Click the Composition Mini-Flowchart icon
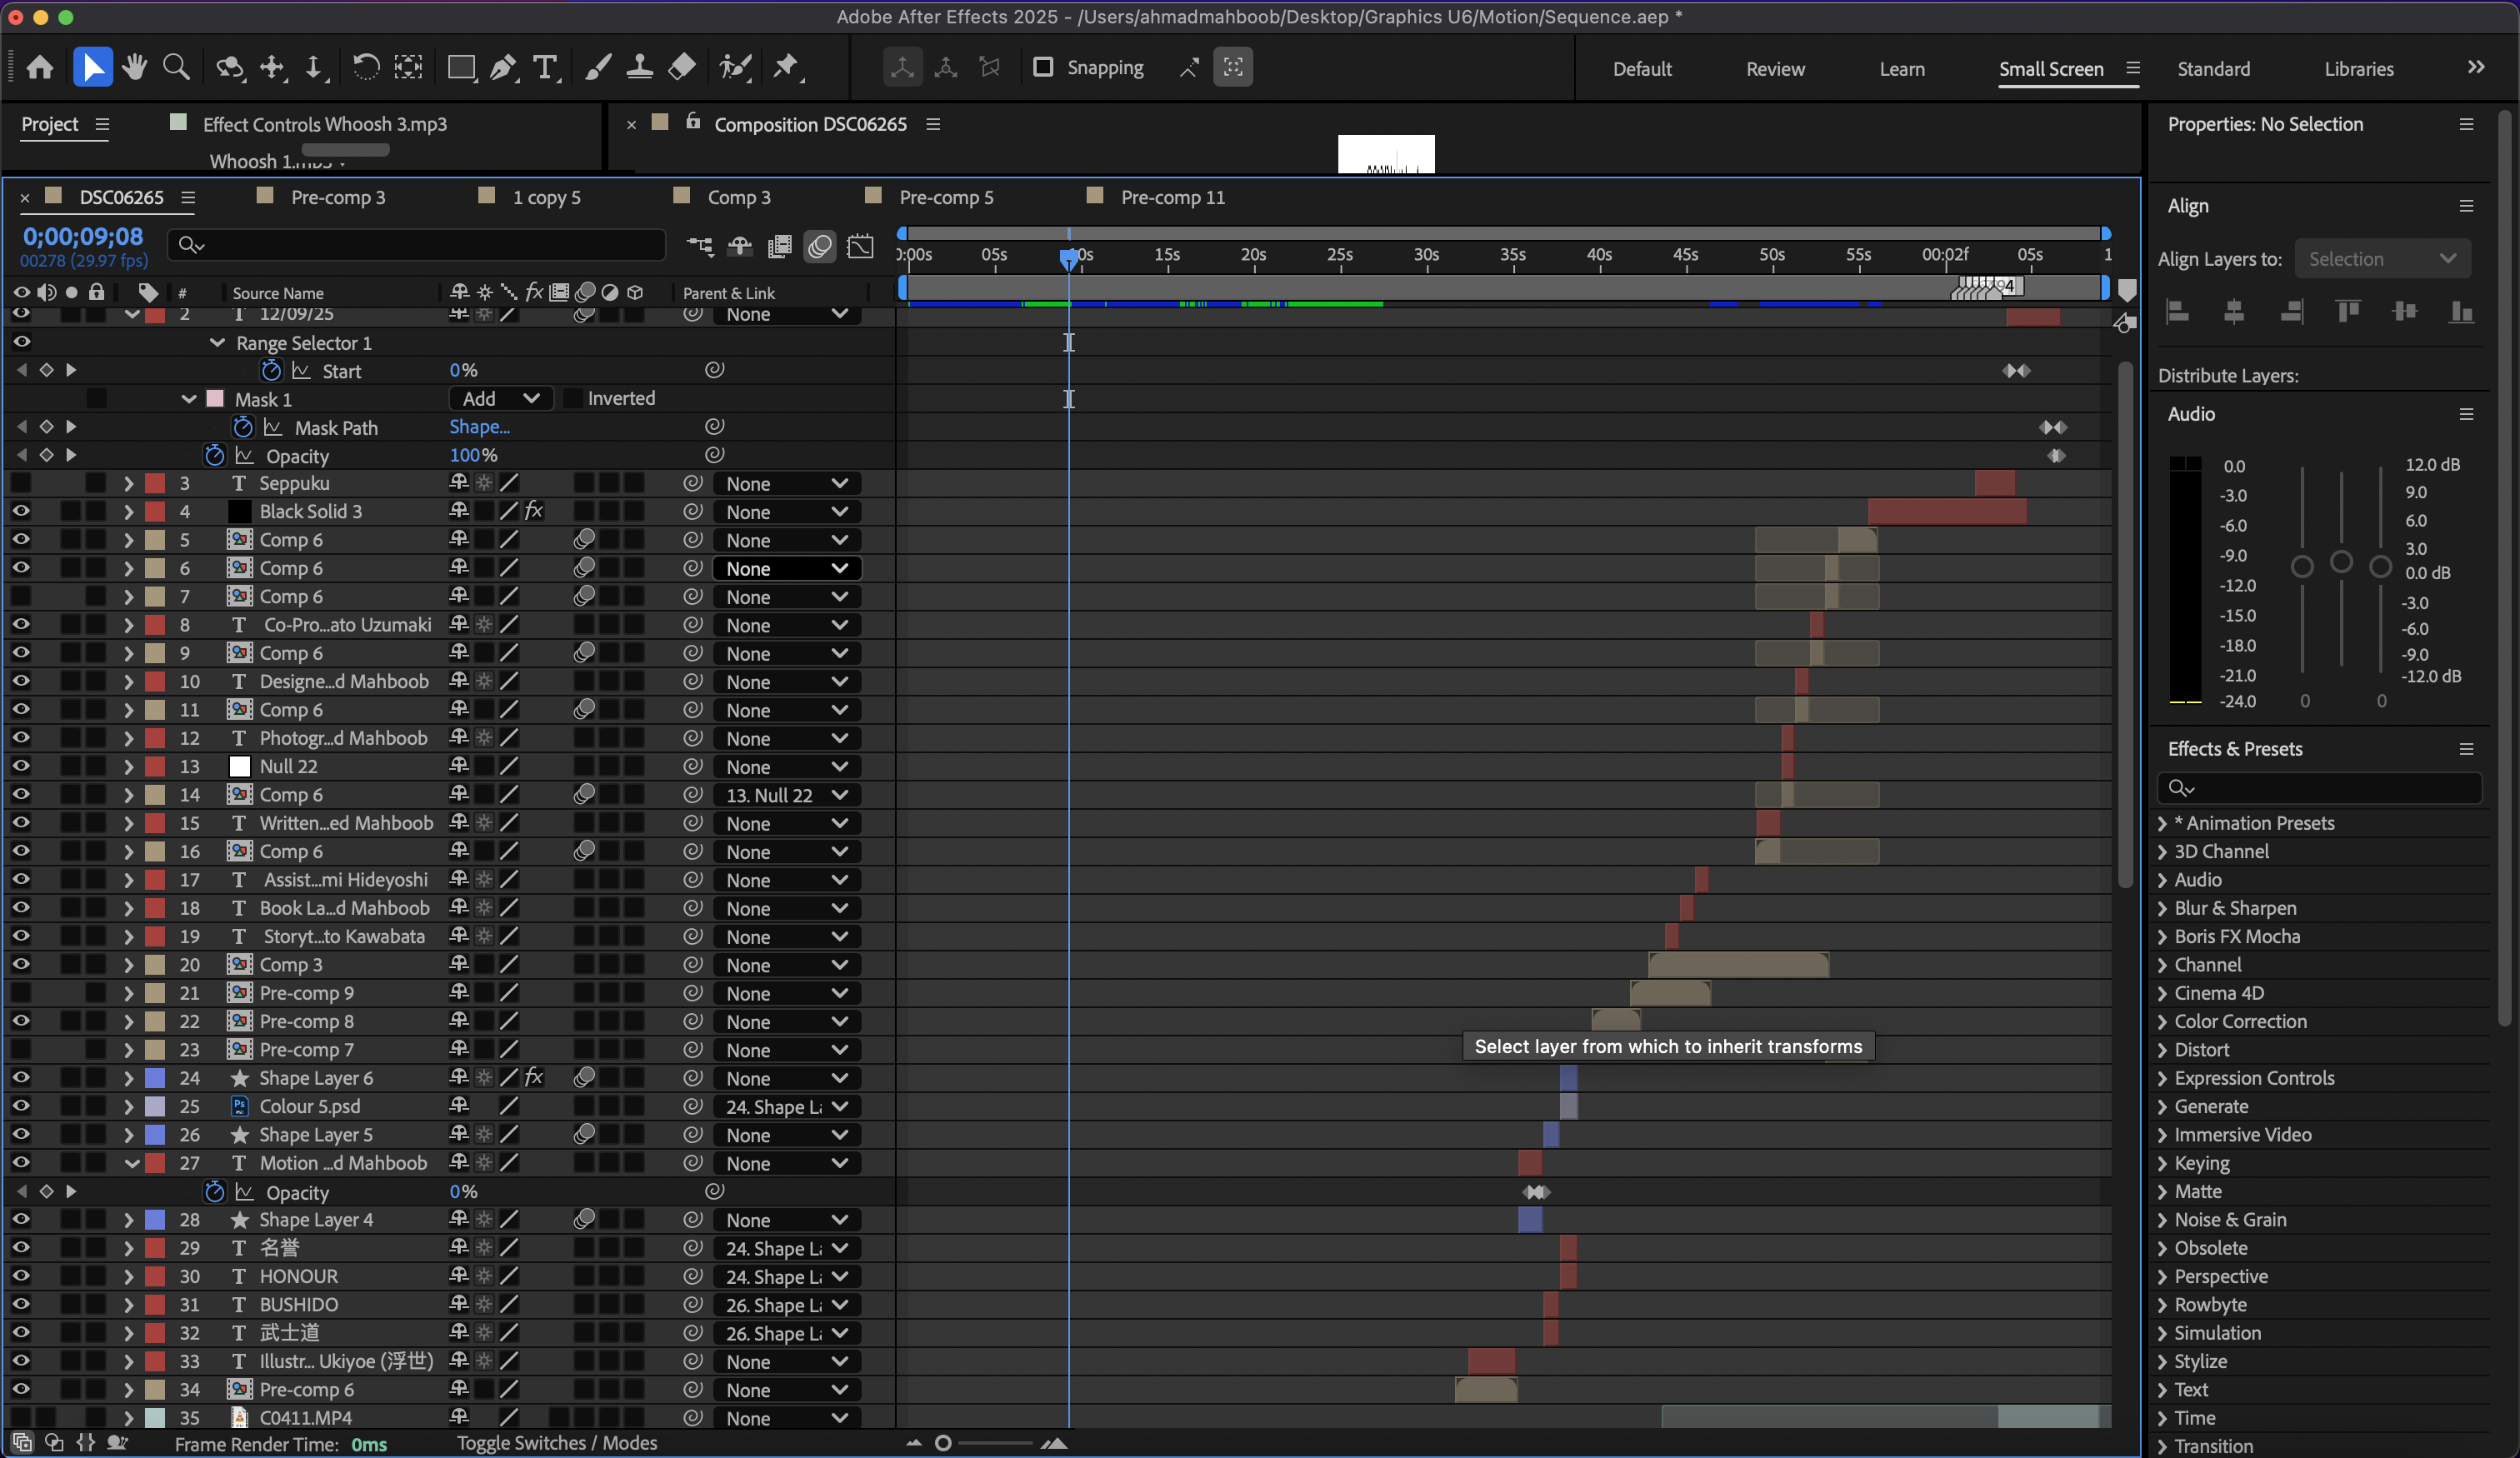 pyautogui.click(x=700, y=246)
